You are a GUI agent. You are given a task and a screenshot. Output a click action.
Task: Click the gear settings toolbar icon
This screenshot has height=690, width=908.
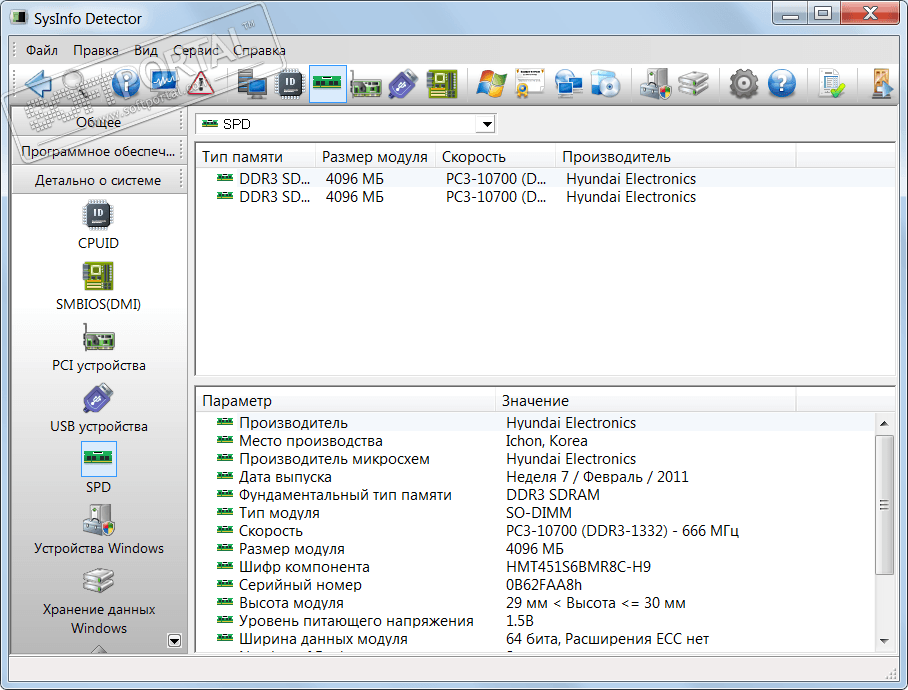pos(743,85)
